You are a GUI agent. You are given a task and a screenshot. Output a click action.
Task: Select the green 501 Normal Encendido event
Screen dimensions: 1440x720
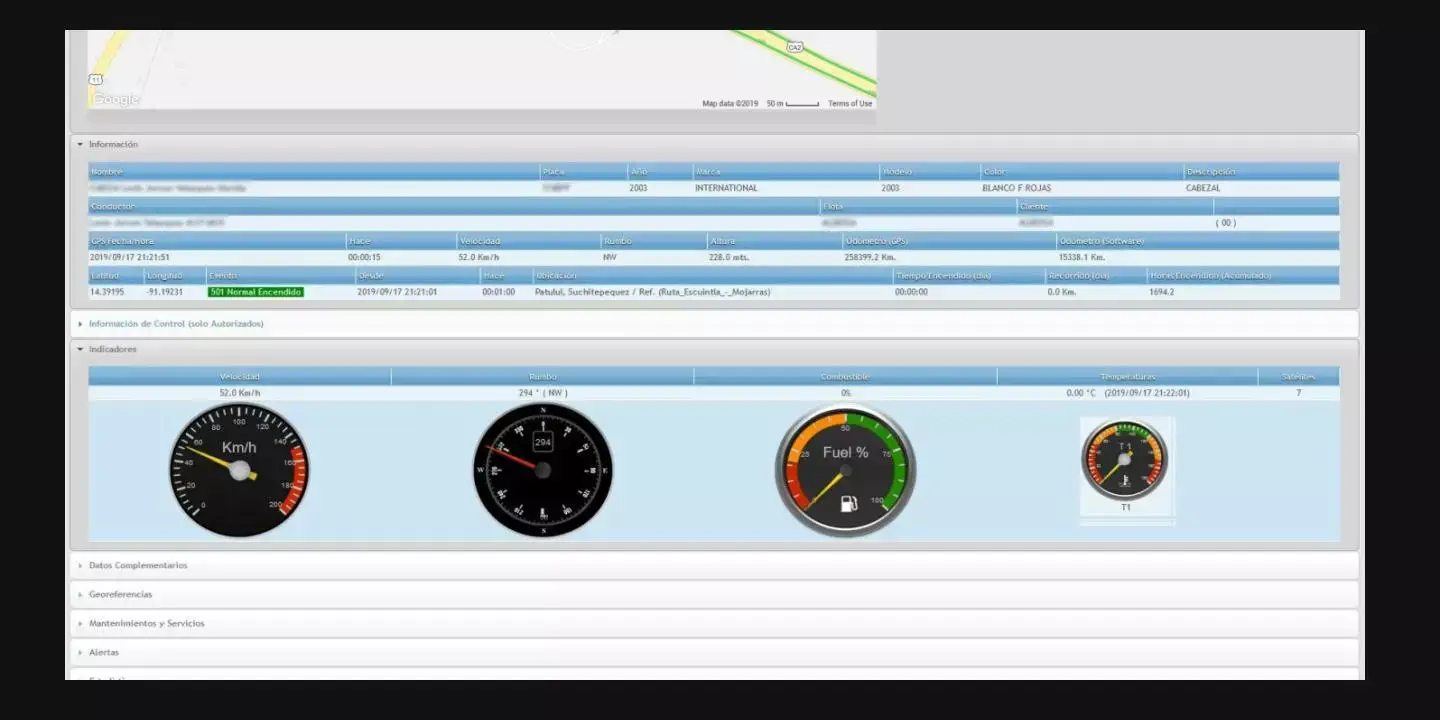click(x=255, y=292)
